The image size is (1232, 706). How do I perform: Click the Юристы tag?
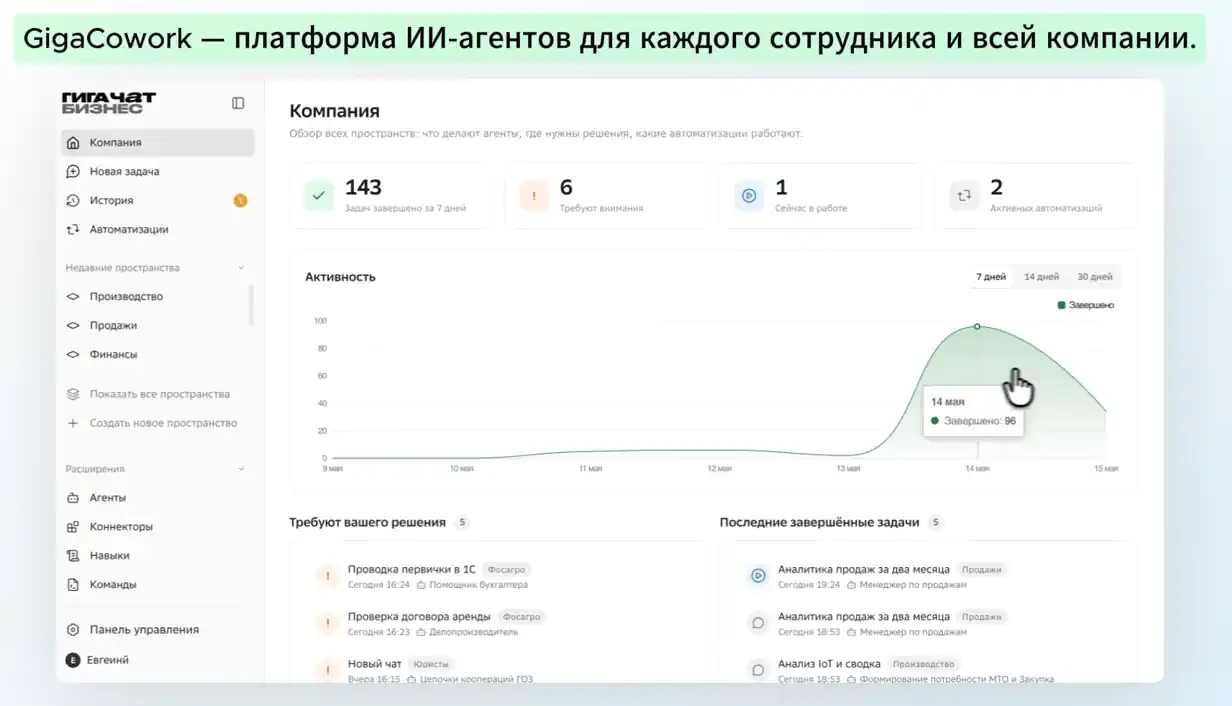tap(431, 664)
